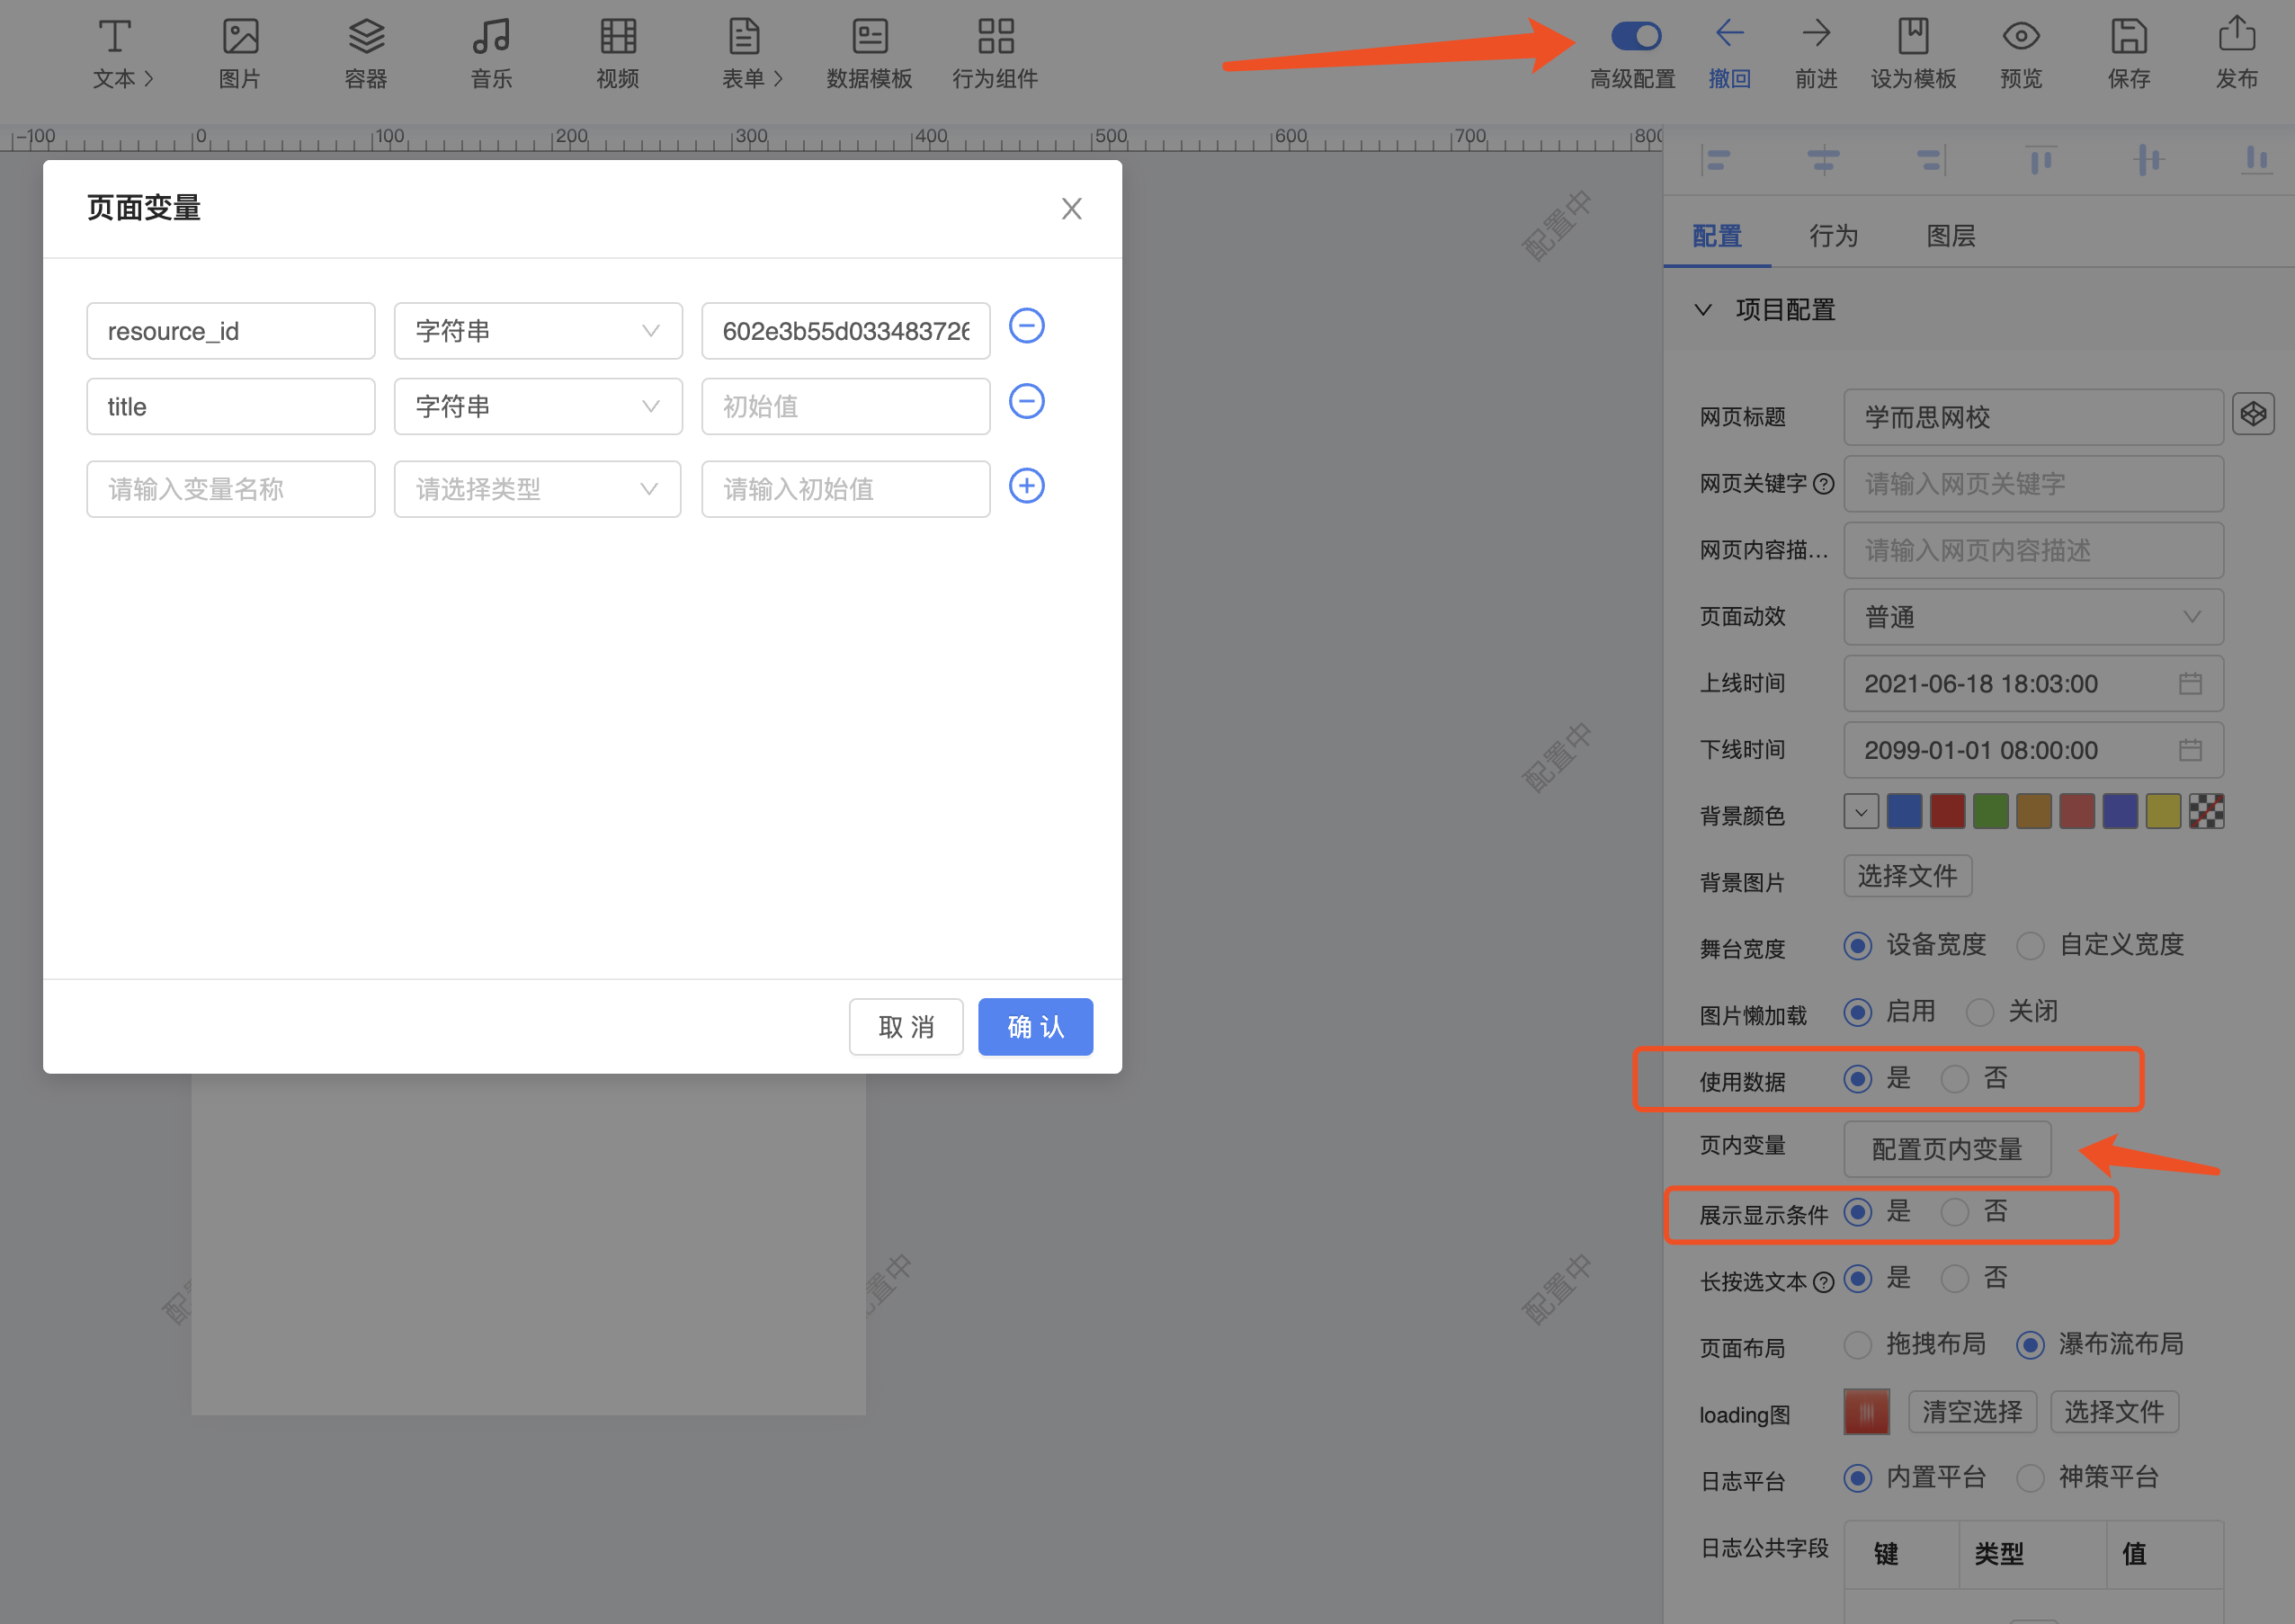2295x1624 pixels.
Task: Remove the resource_id variable row
Action: [x=1026, y=326]
